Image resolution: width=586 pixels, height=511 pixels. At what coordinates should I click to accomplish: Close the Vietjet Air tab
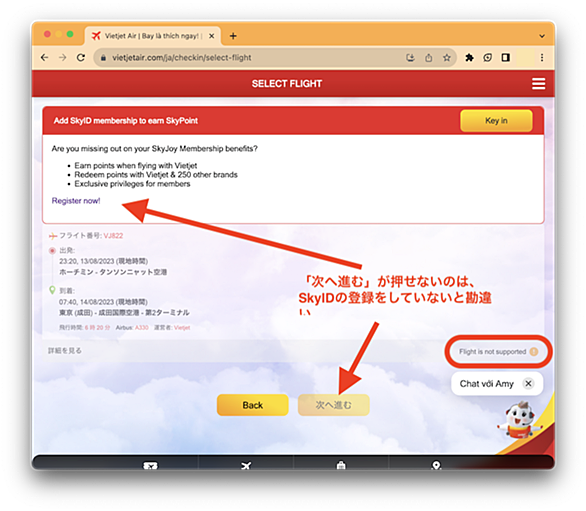click(212, 36)
